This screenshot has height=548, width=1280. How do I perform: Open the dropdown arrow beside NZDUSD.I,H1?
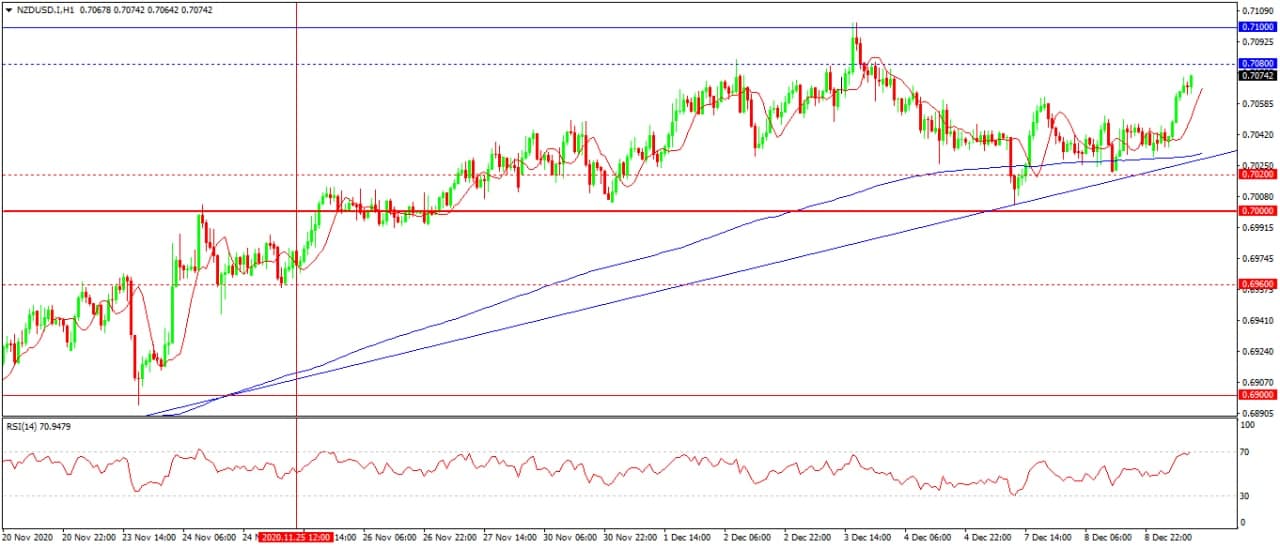[x=9, y=9]
